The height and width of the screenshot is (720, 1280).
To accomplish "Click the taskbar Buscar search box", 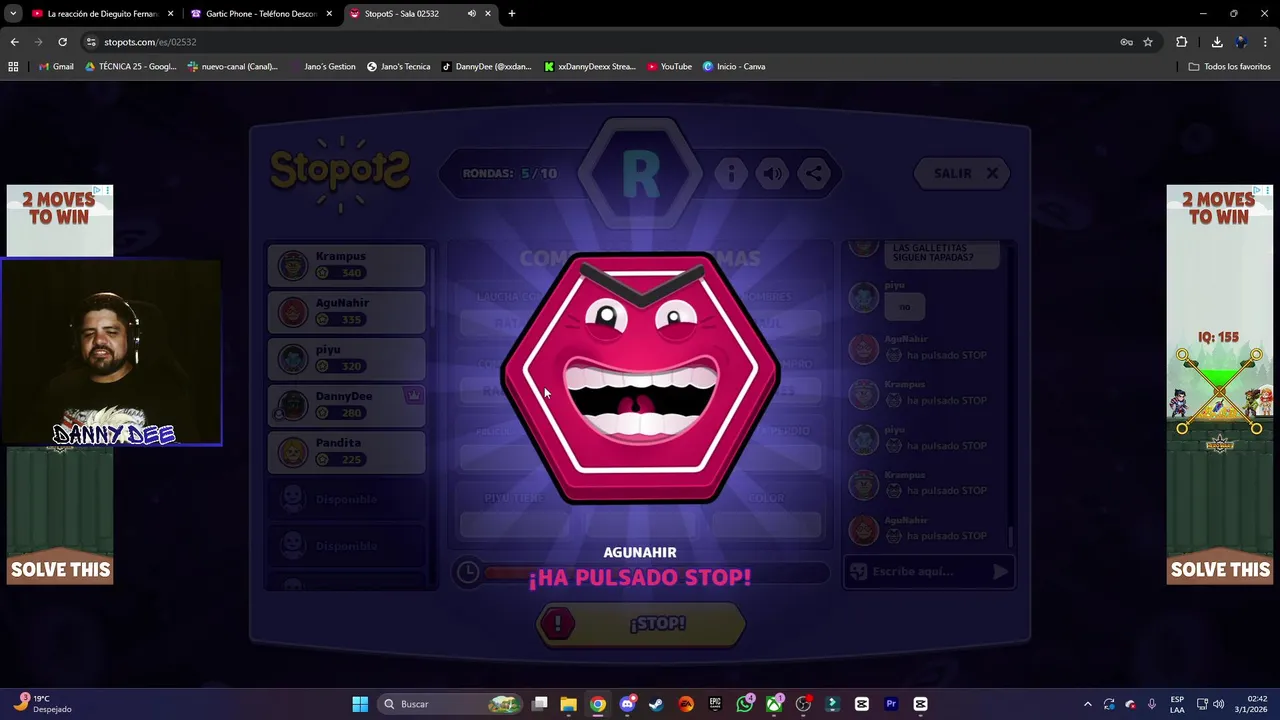I will [452, 704].
